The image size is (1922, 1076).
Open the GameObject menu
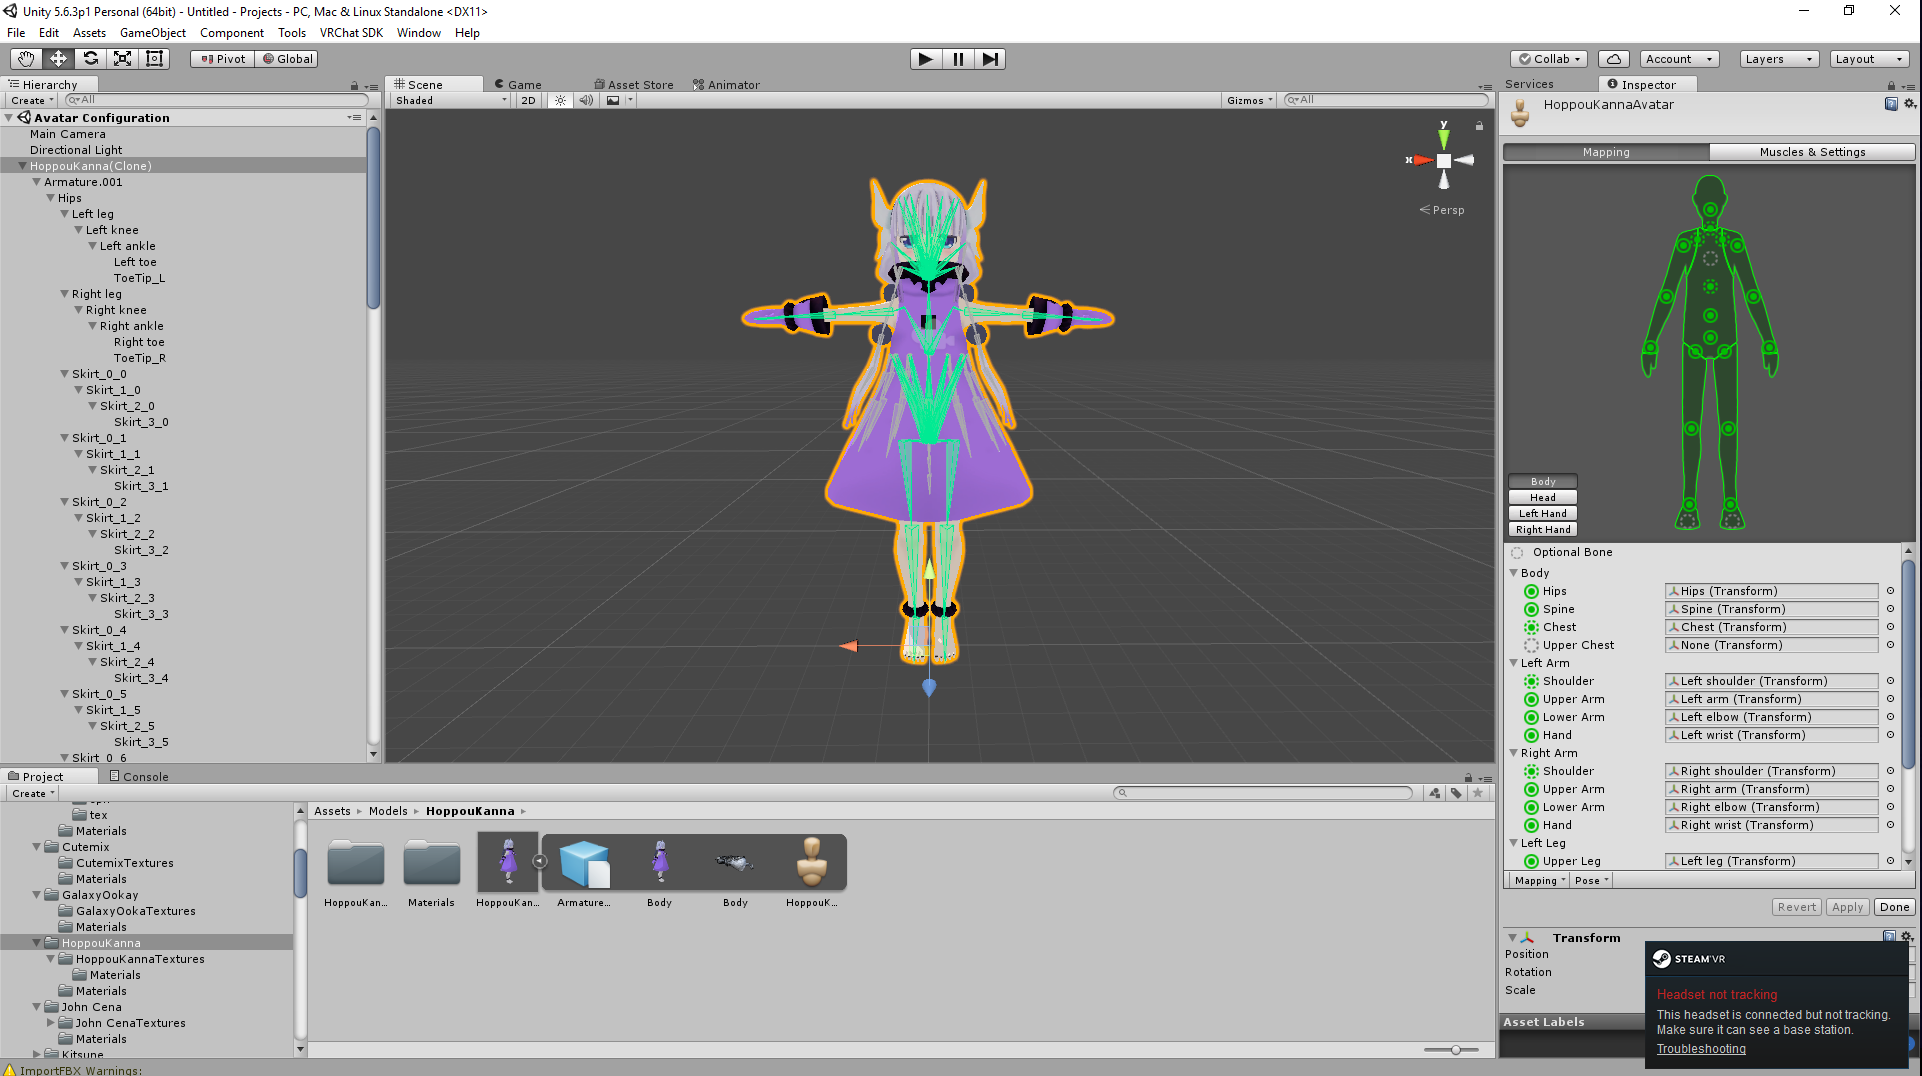[x=153, y=33]
